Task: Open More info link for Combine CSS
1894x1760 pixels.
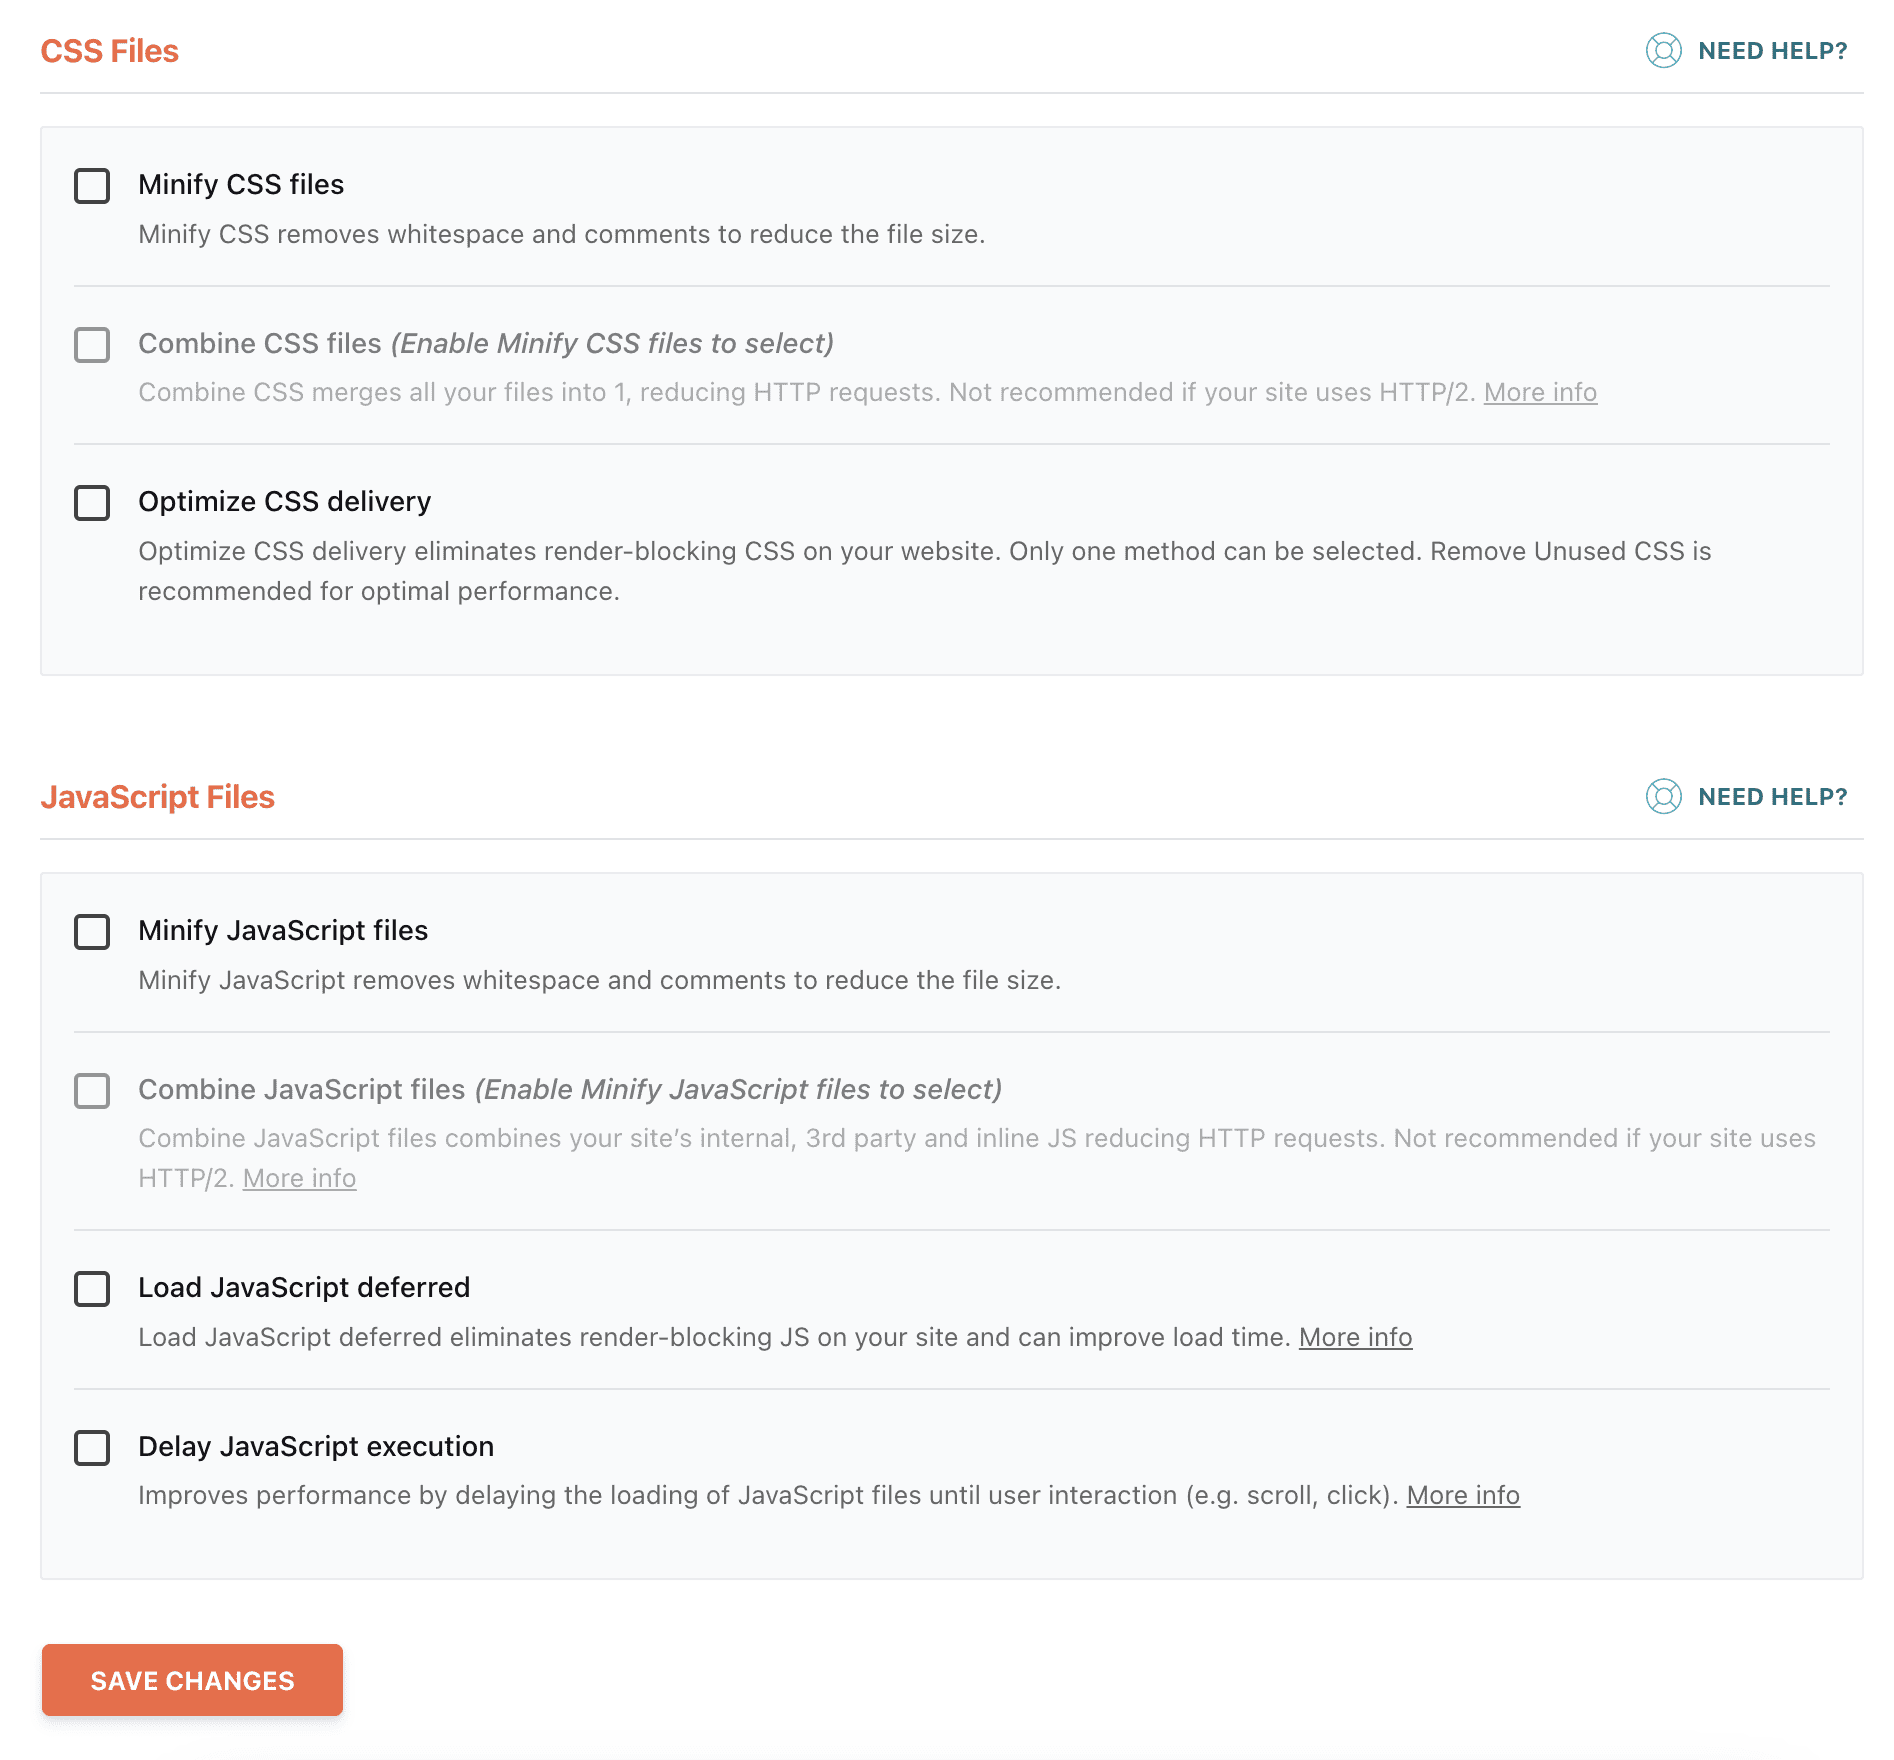Action: click(1540, 392)
